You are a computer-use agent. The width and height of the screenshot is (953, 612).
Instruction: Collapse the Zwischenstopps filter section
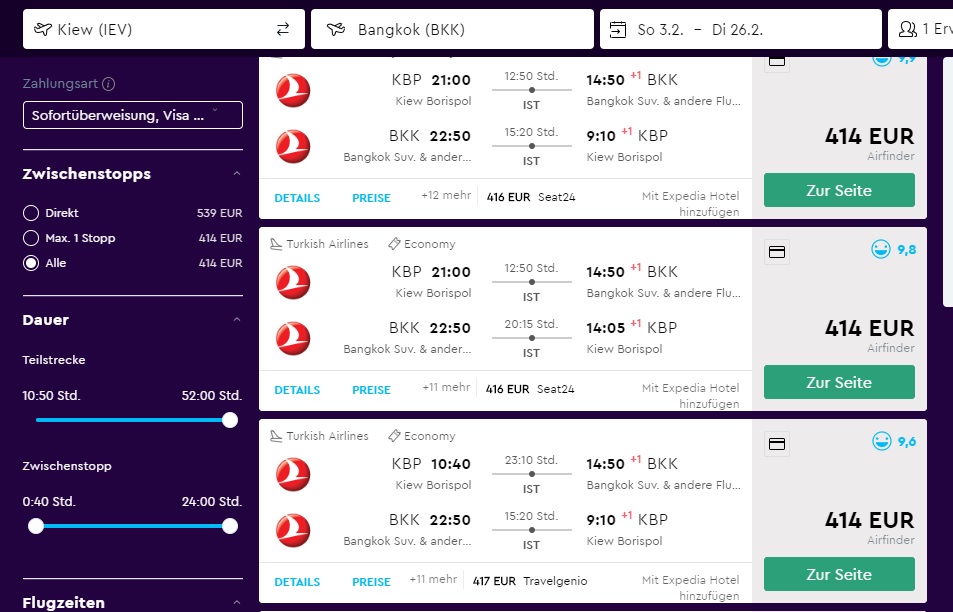[x=236, y=174]
